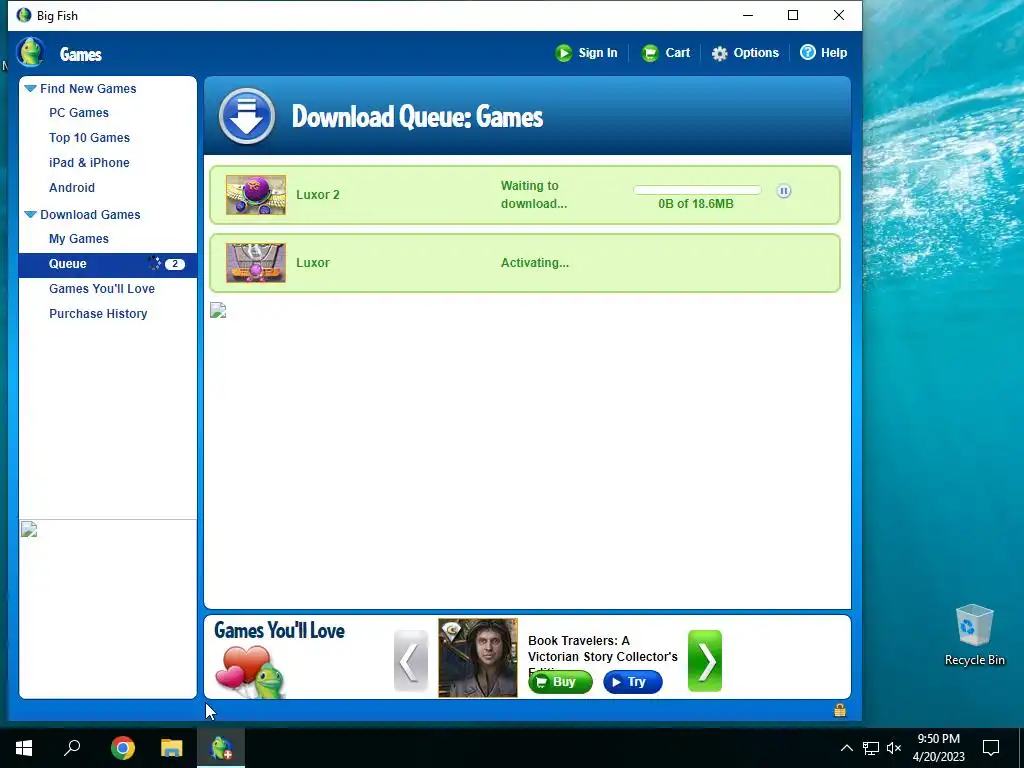The width and height of the screenshot is (1024, 768).
Task: Open the Cart
Action: pos(677,53)
